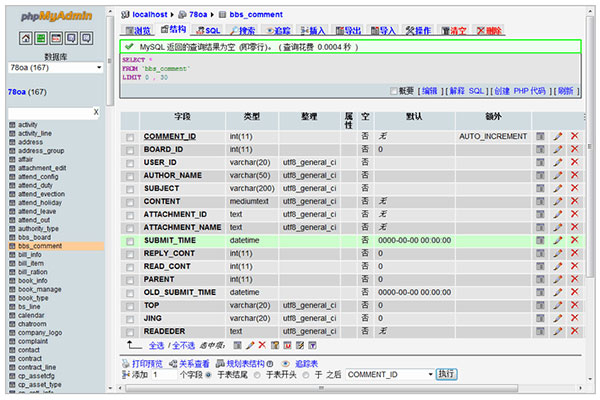Drop the AUTHOR_NAME field
The image size is (600, 400).
pos(574,175)
